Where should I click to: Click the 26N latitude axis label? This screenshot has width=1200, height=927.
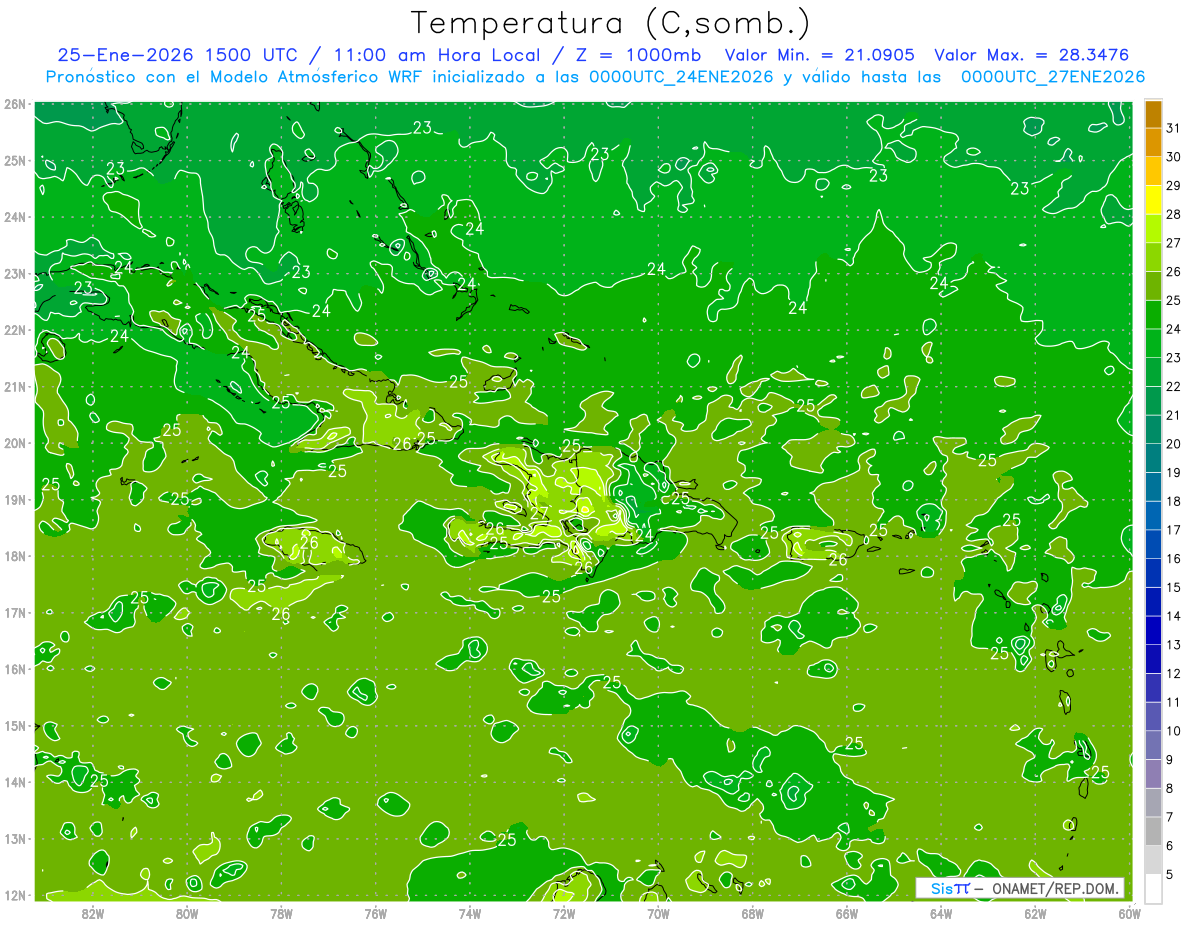tap(14, 104)
